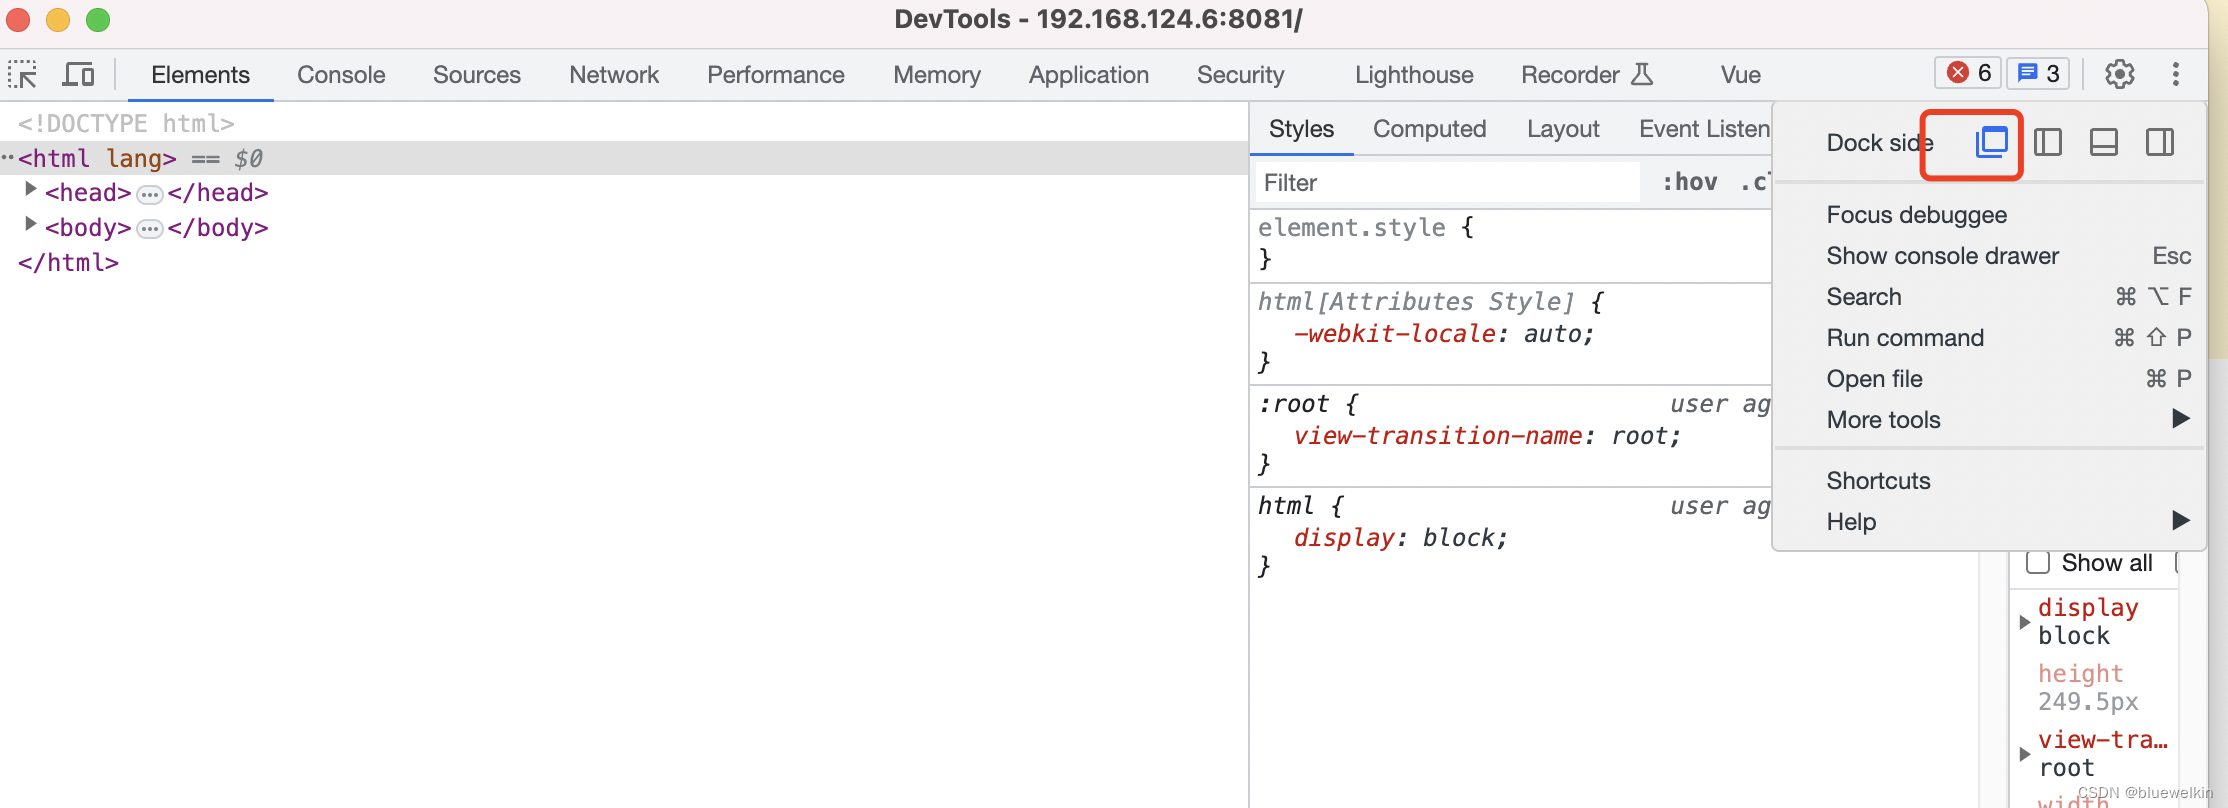Screen dimensions: 2228x808
Task: Open the Security tab
Action: click(x=1241, y=75)
